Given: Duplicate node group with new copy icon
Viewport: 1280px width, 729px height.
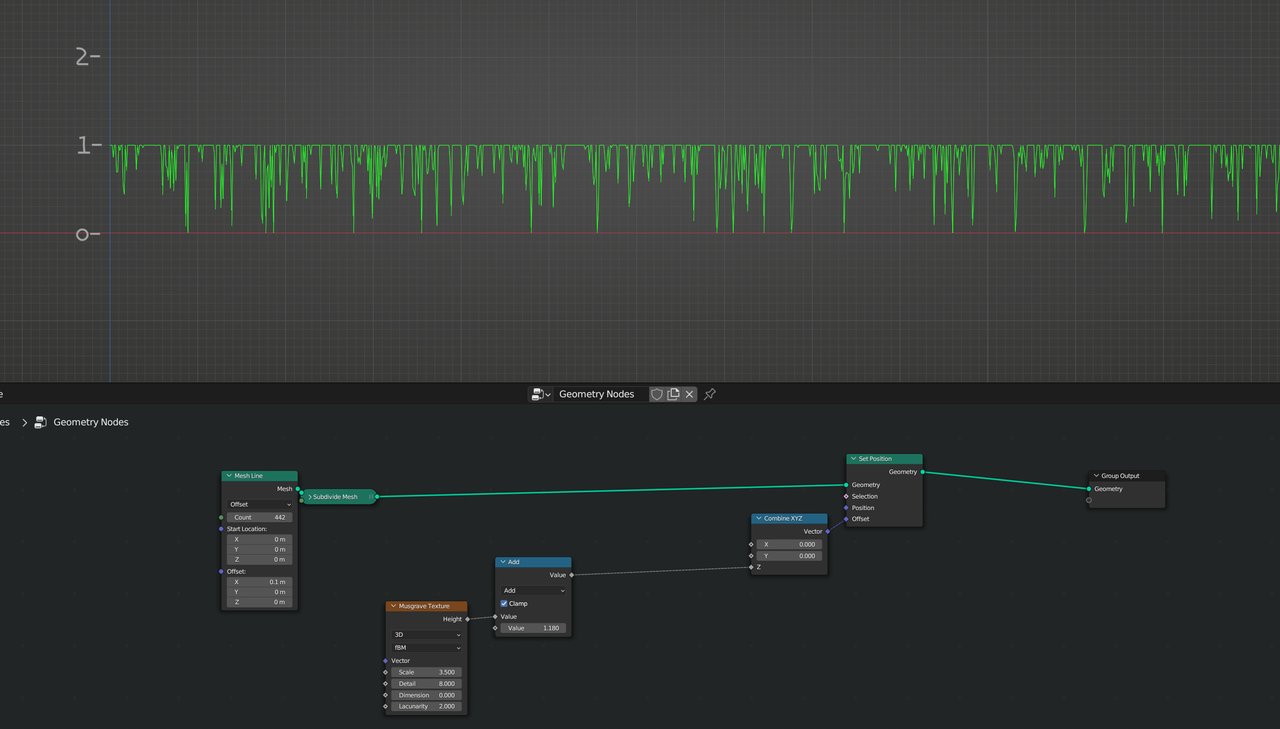Looking at the screenshot, I should (673, 394).
